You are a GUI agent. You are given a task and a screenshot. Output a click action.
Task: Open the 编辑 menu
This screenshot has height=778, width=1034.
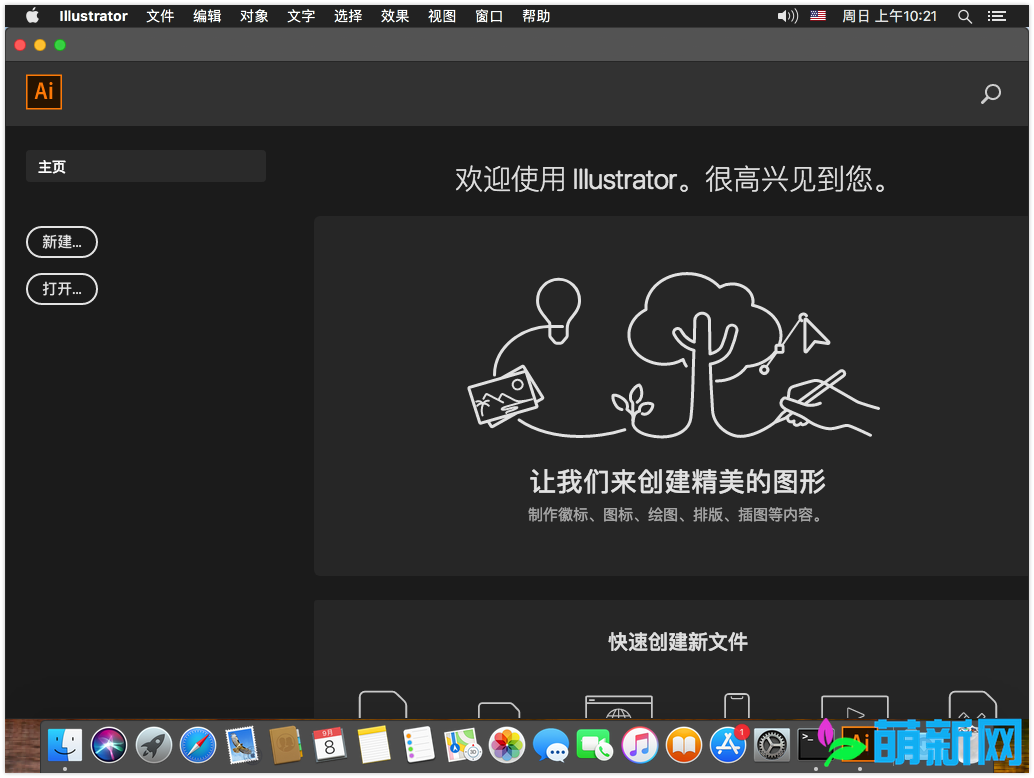pos(207,16)
